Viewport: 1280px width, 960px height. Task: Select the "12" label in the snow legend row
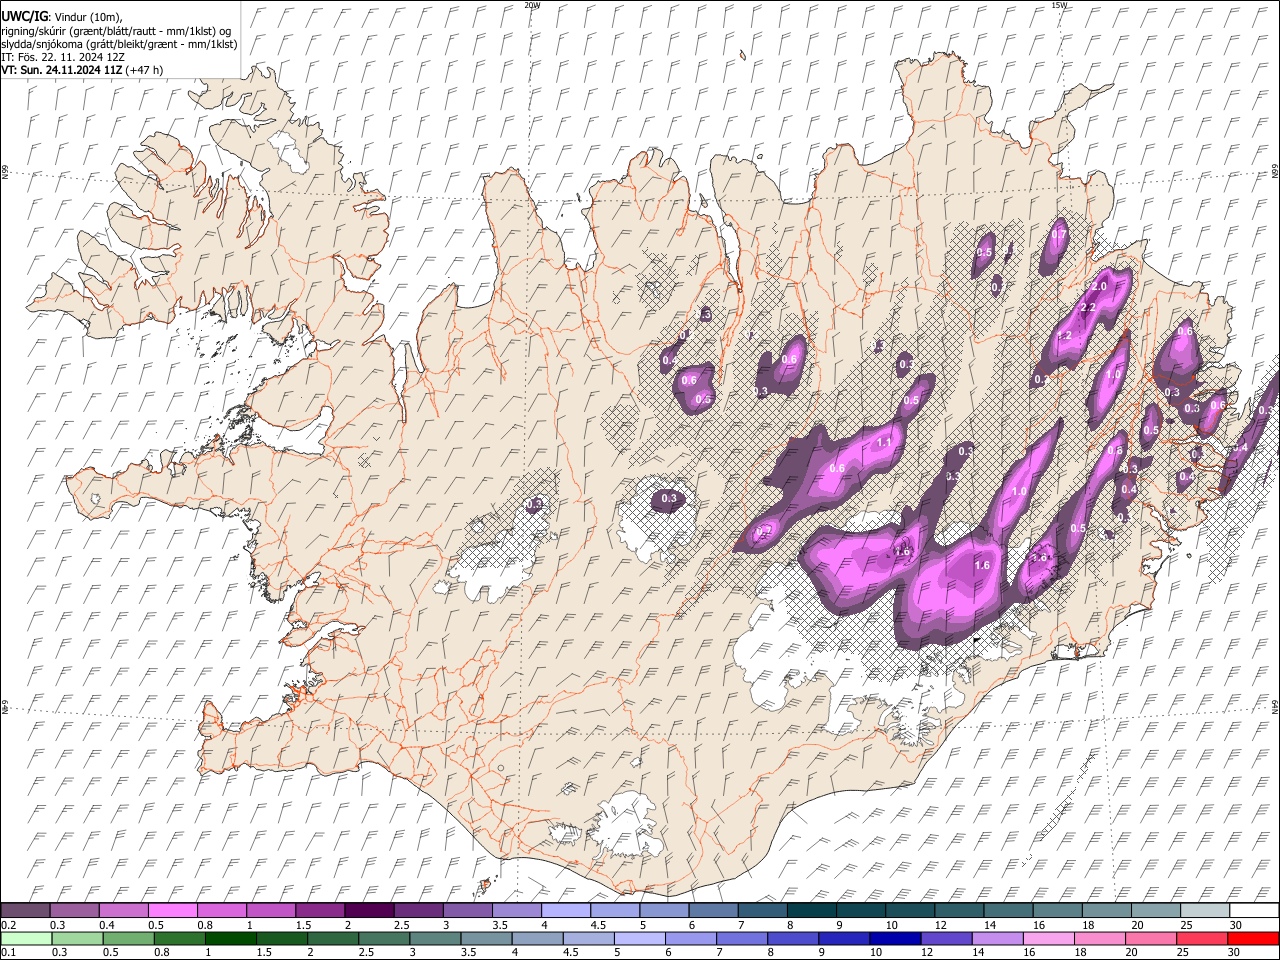point(940,925)
